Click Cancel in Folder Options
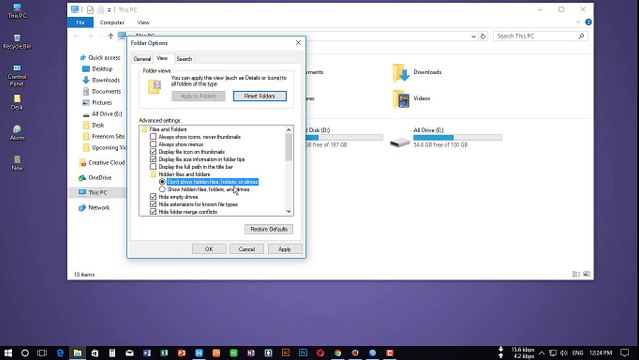Viewport: 639px width, 360px height. pos(247,249)
